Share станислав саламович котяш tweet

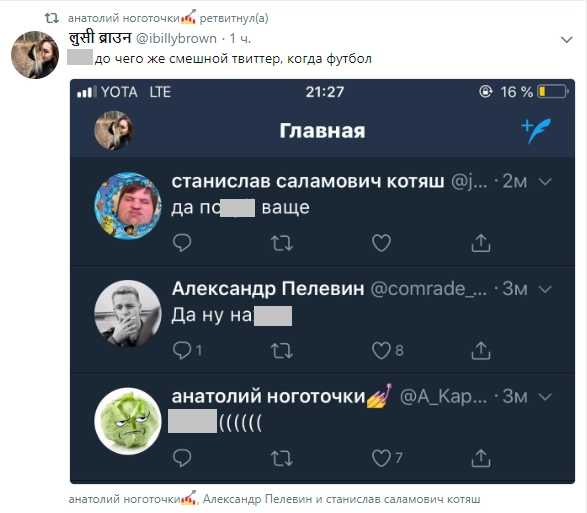tap(481, 243)
